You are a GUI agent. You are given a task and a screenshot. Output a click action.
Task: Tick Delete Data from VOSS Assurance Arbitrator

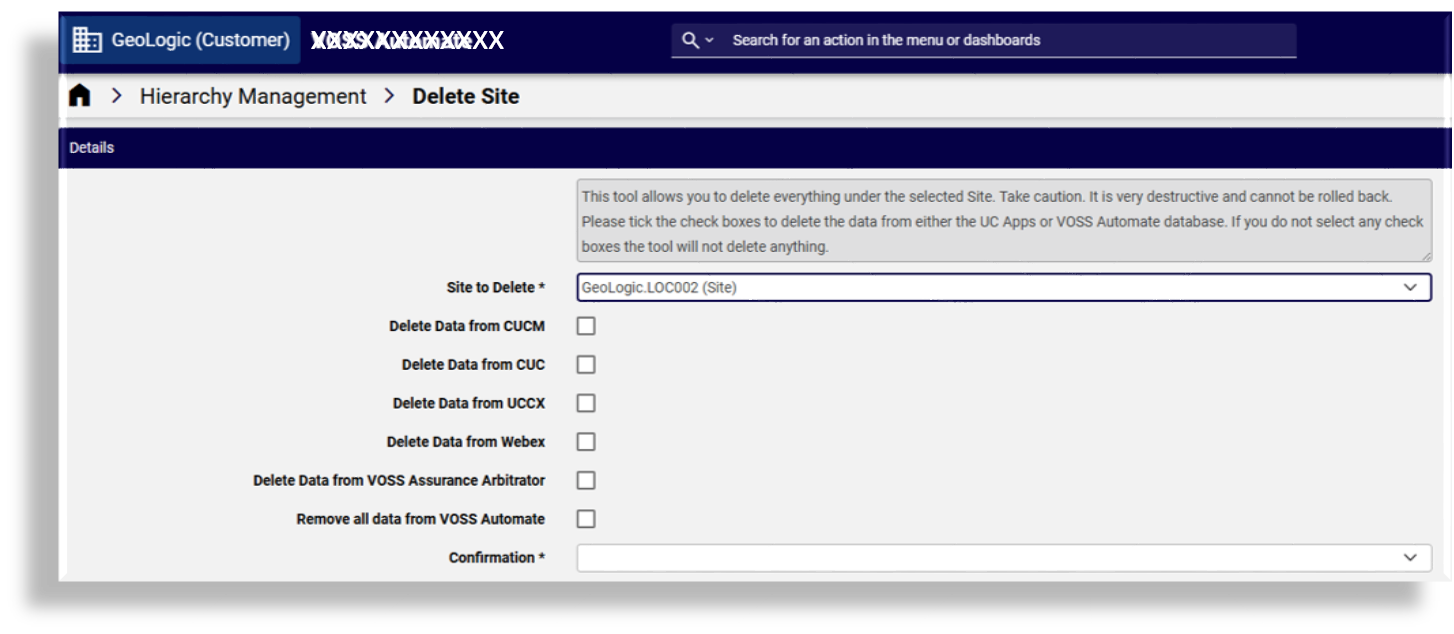586,480
